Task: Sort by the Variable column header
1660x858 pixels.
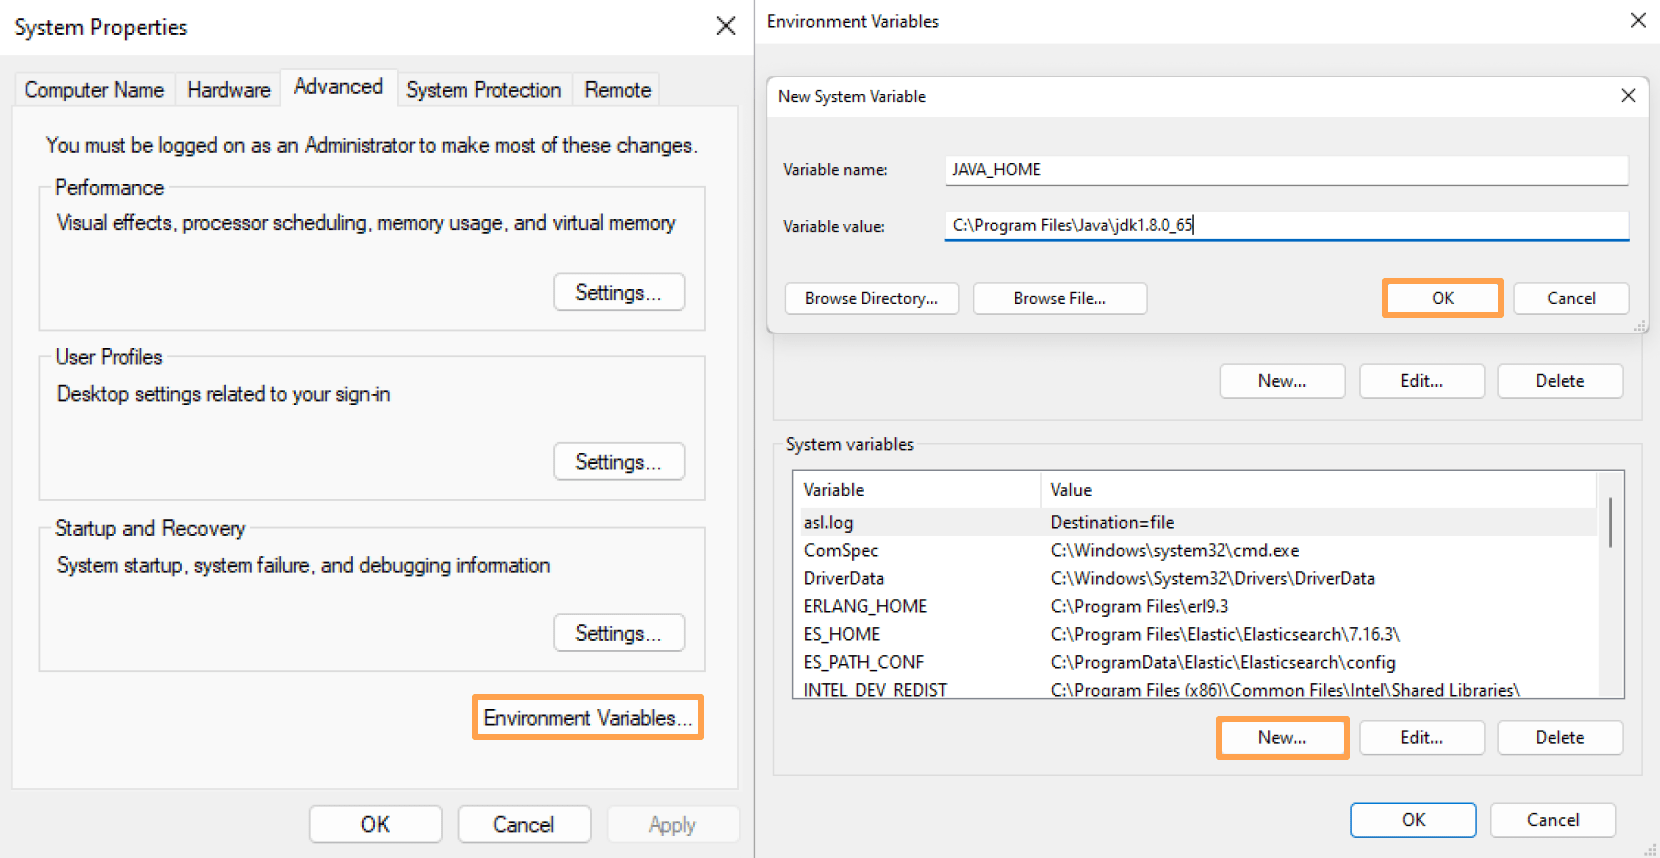Action: (917, 490)
